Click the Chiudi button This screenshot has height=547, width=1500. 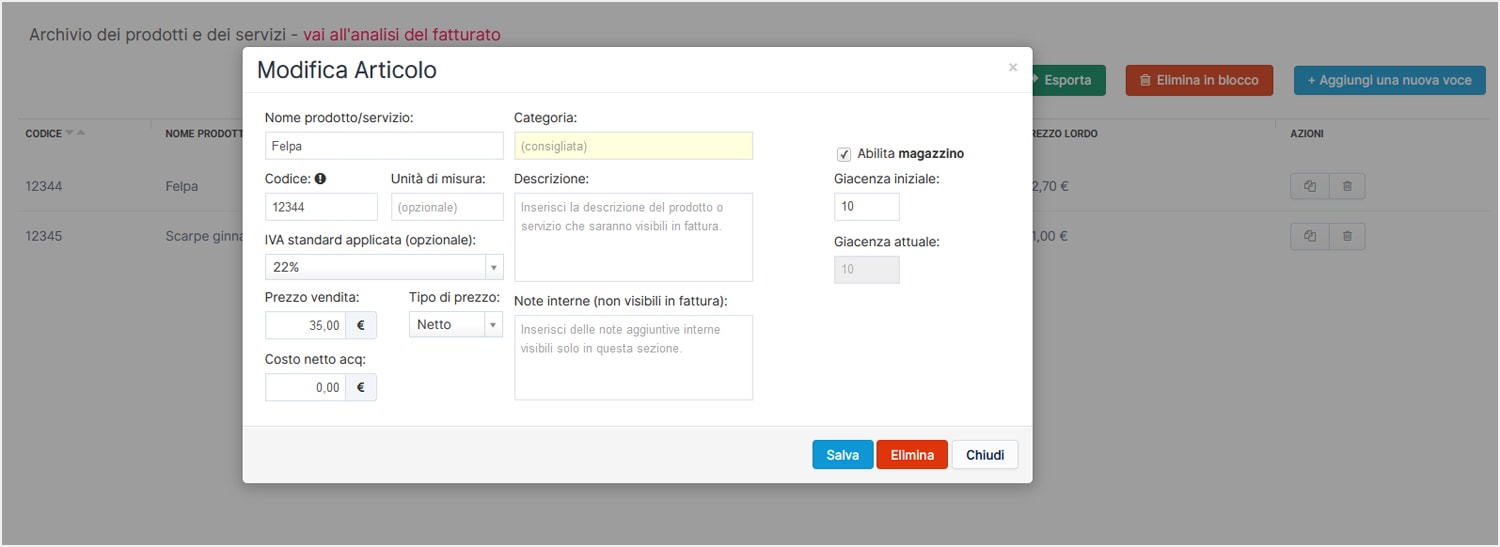point(985,455)
